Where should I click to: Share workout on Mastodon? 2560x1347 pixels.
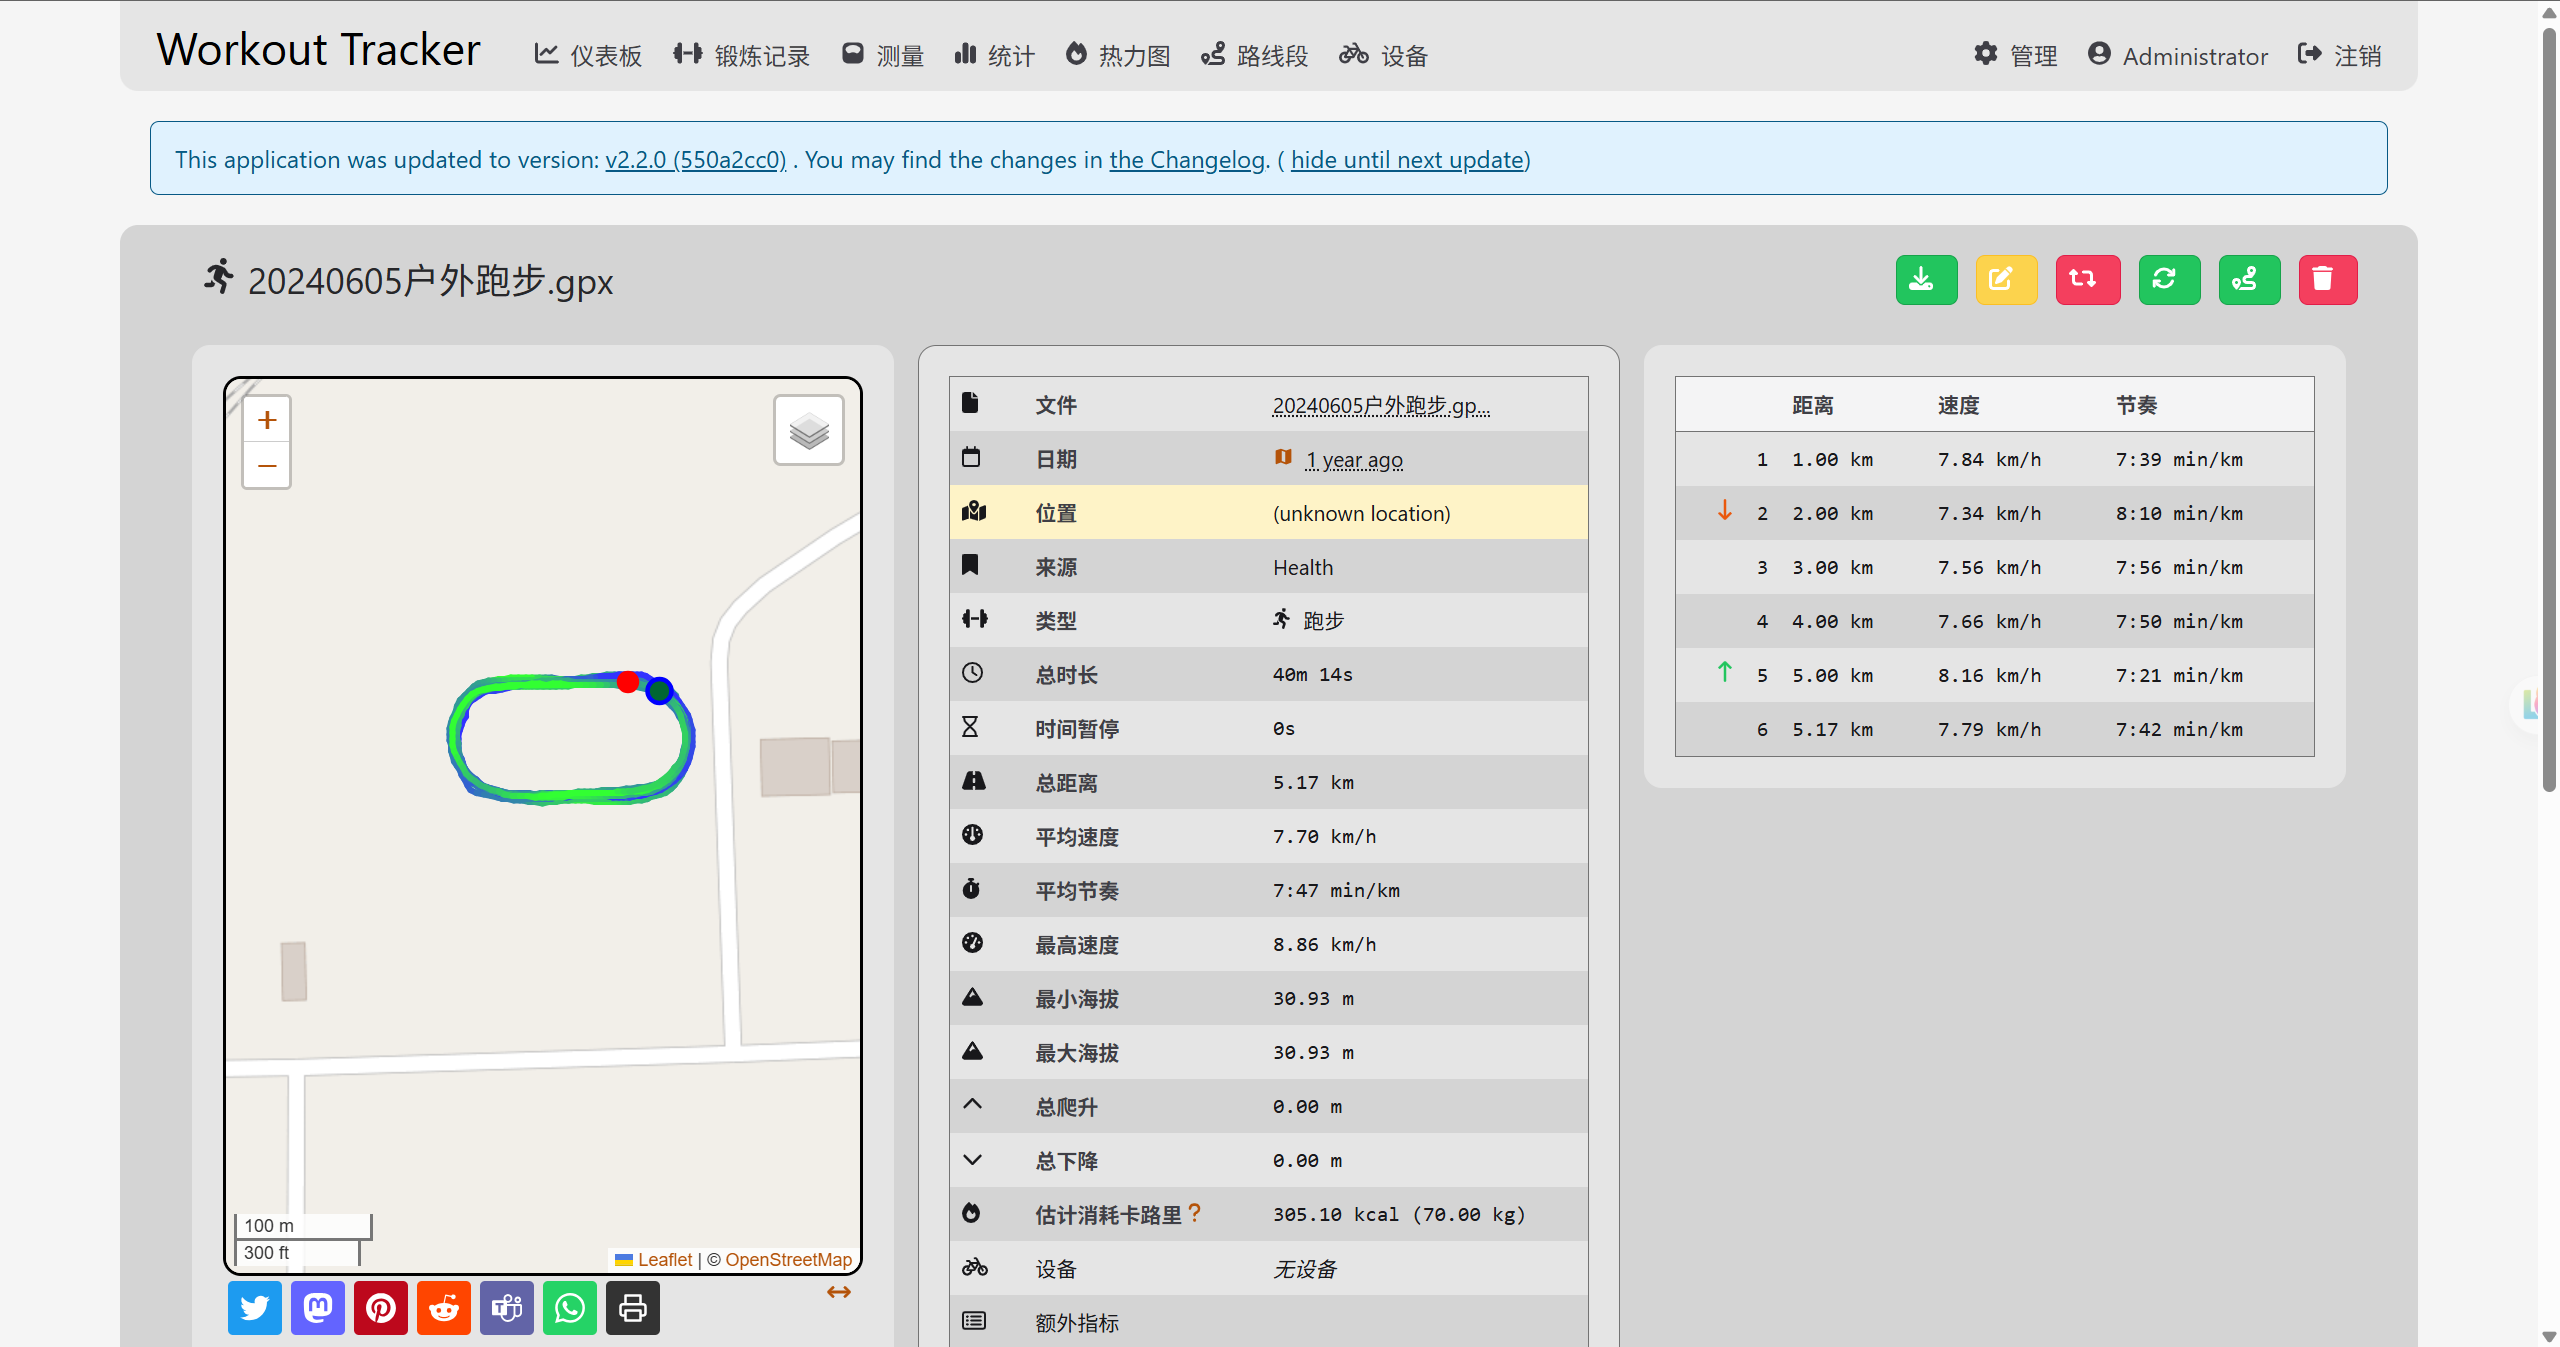click(x=318, y=1308)
